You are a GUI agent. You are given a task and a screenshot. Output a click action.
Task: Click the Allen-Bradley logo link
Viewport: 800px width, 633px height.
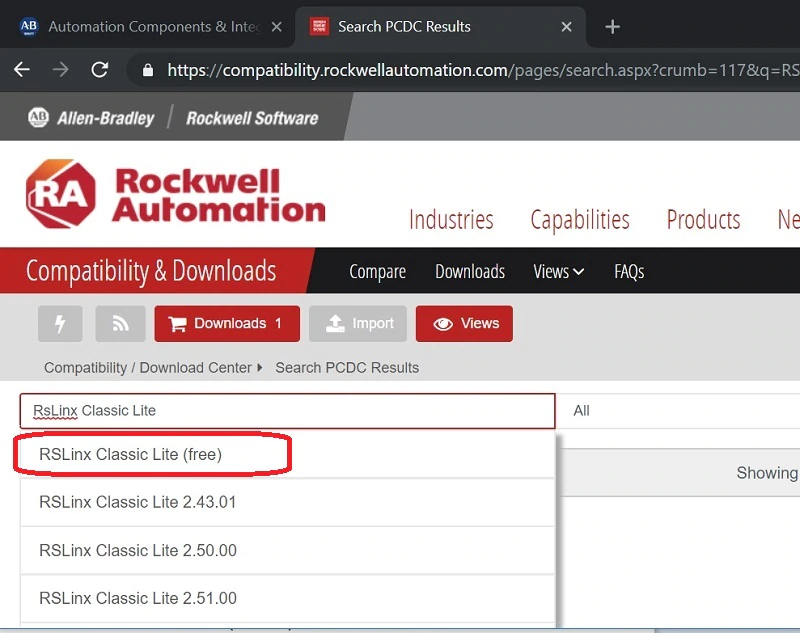click(91, 118)
